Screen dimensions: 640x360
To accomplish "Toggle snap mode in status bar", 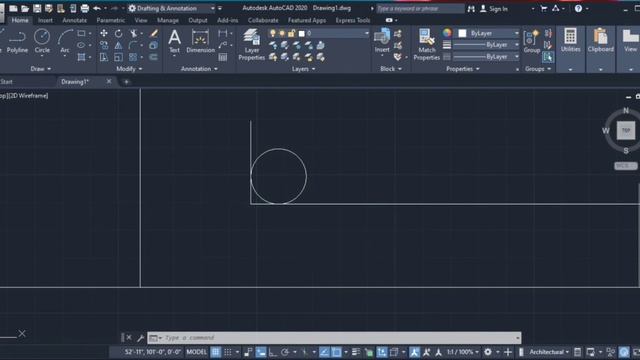I will click(228, 352).
